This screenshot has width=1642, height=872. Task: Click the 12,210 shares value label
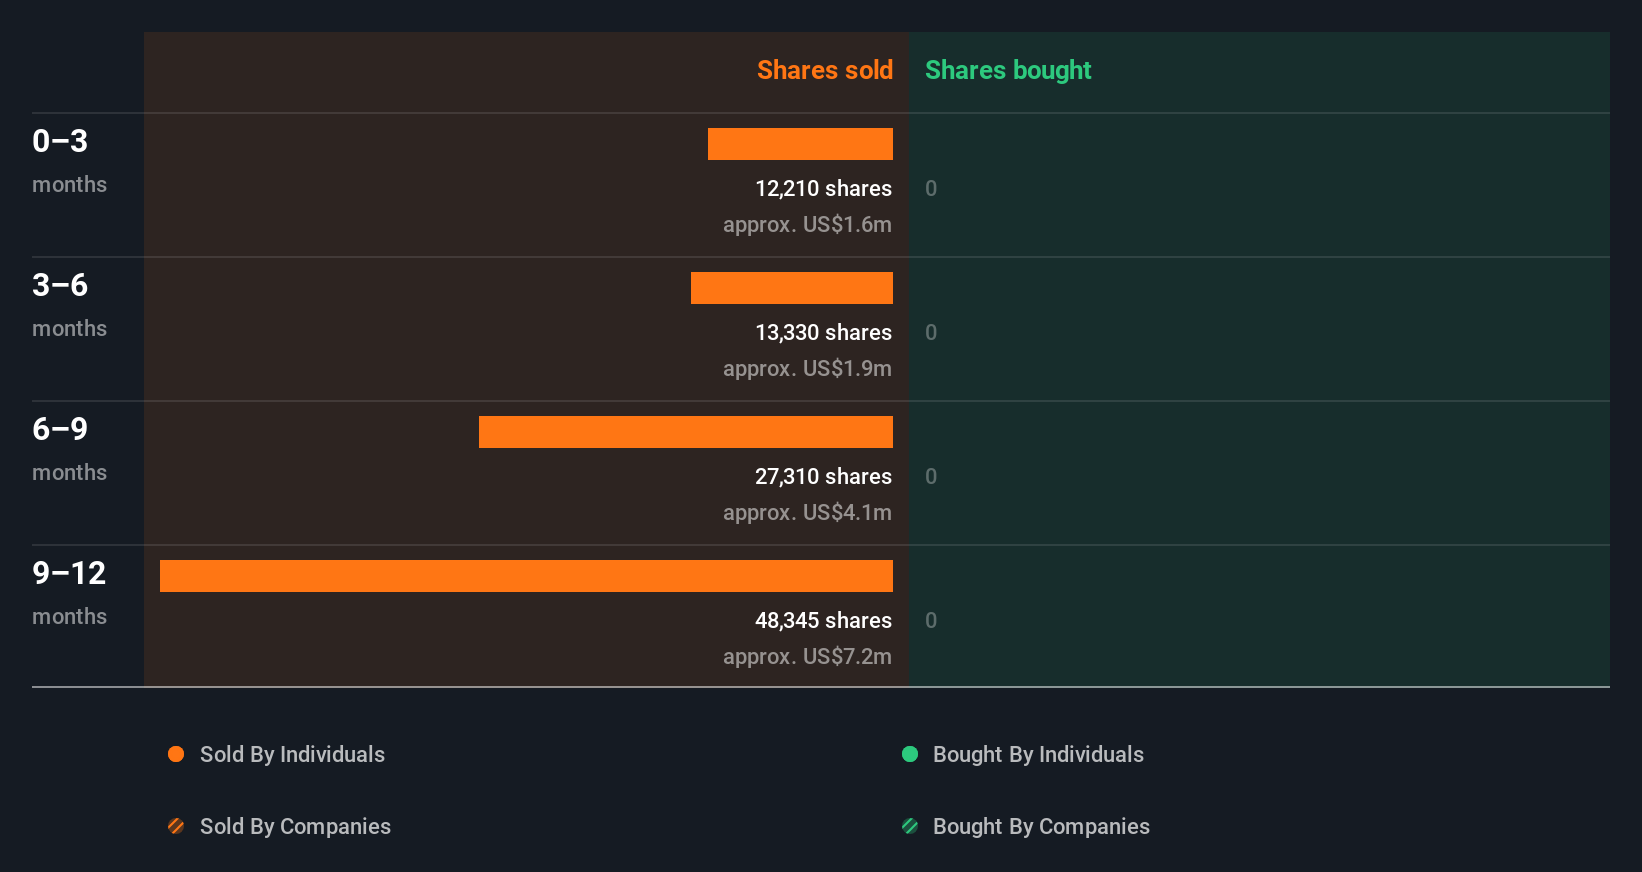(x=823, y=188)
